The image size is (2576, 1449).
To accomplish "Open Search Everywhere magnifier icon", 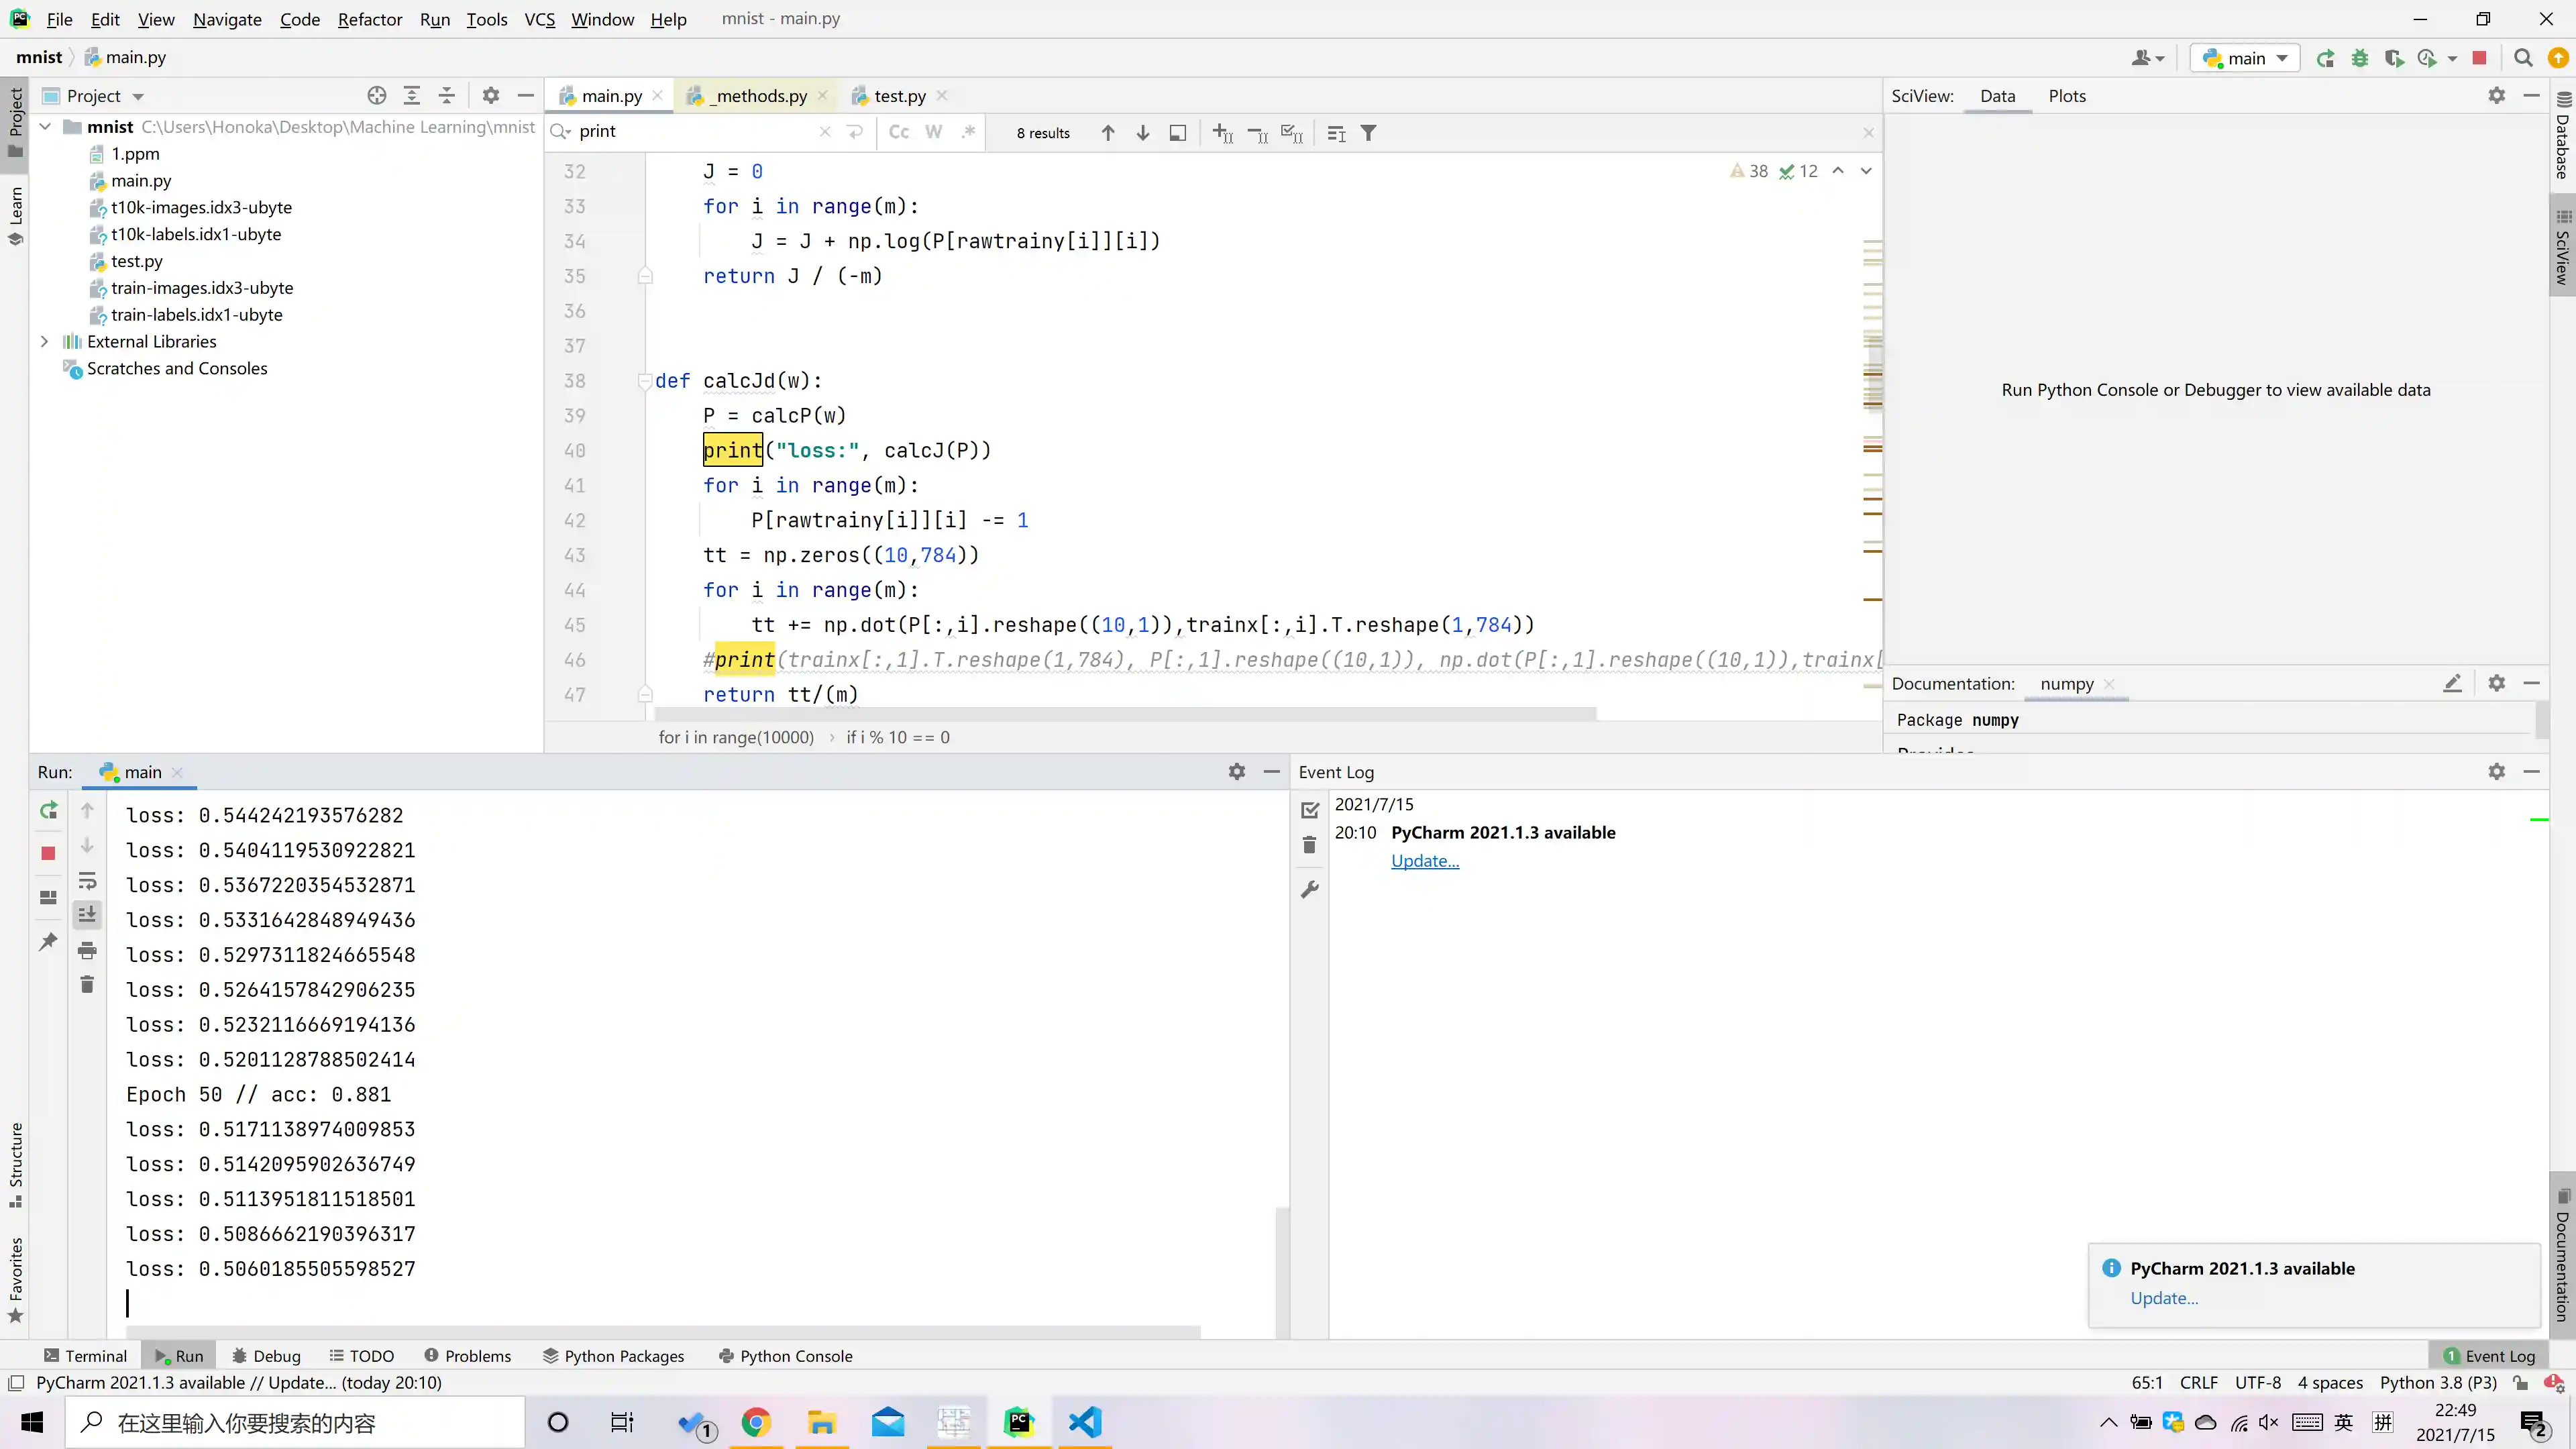I will coord(2523,58).
